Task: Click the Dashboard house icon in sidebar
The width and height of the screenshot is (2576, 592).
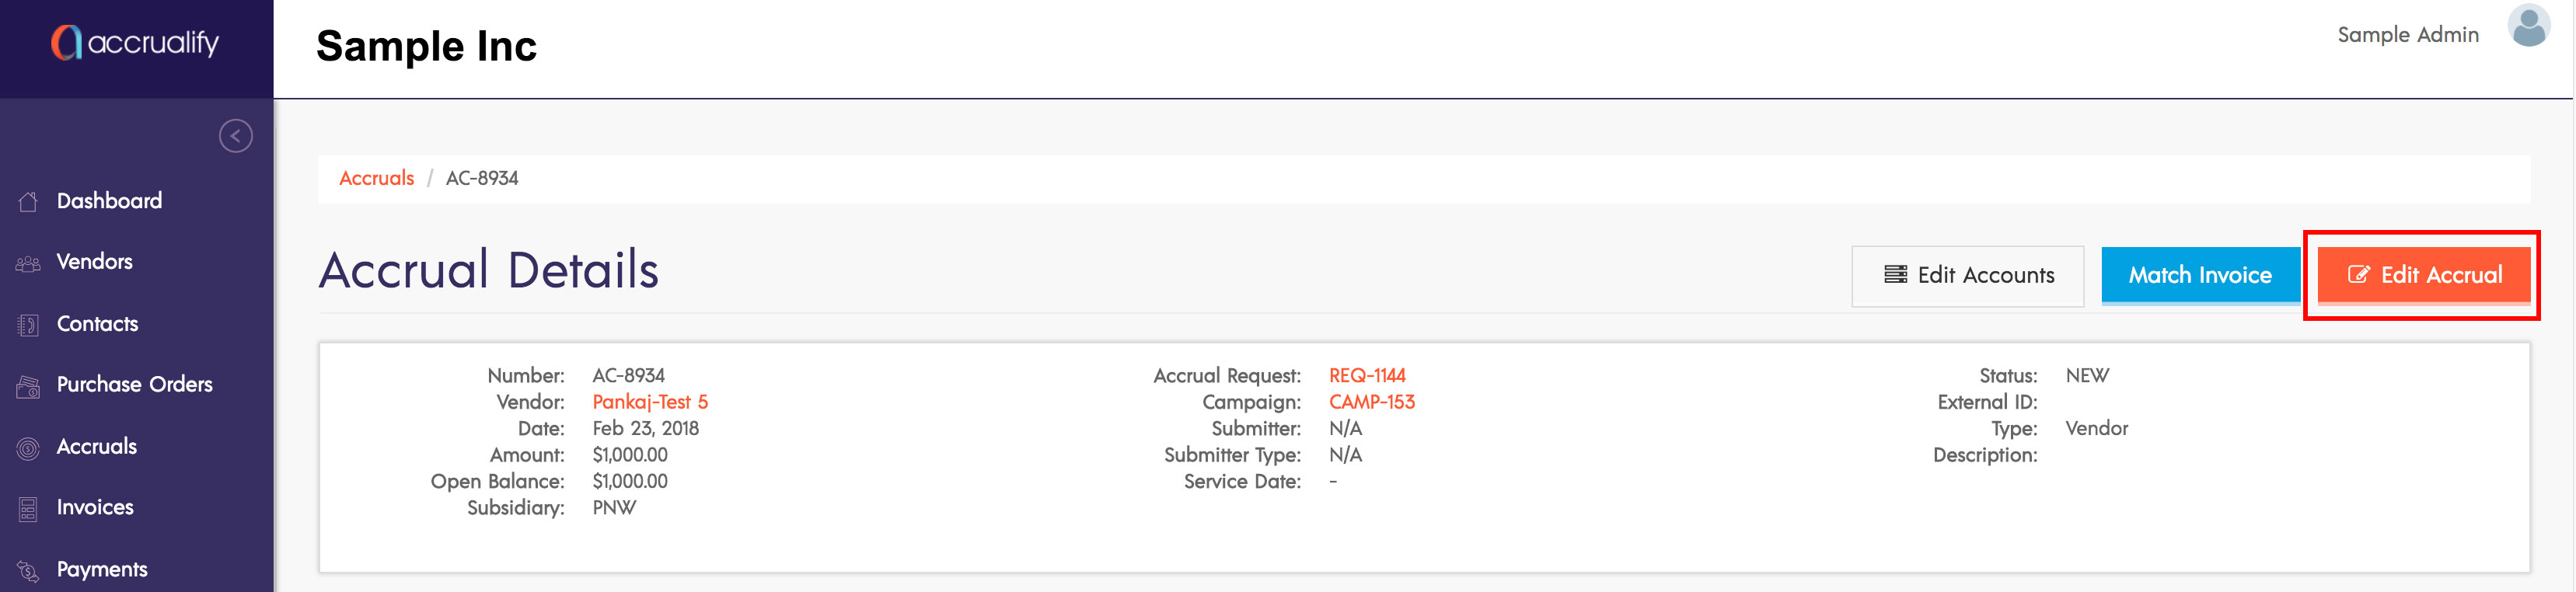Action: 28,202
